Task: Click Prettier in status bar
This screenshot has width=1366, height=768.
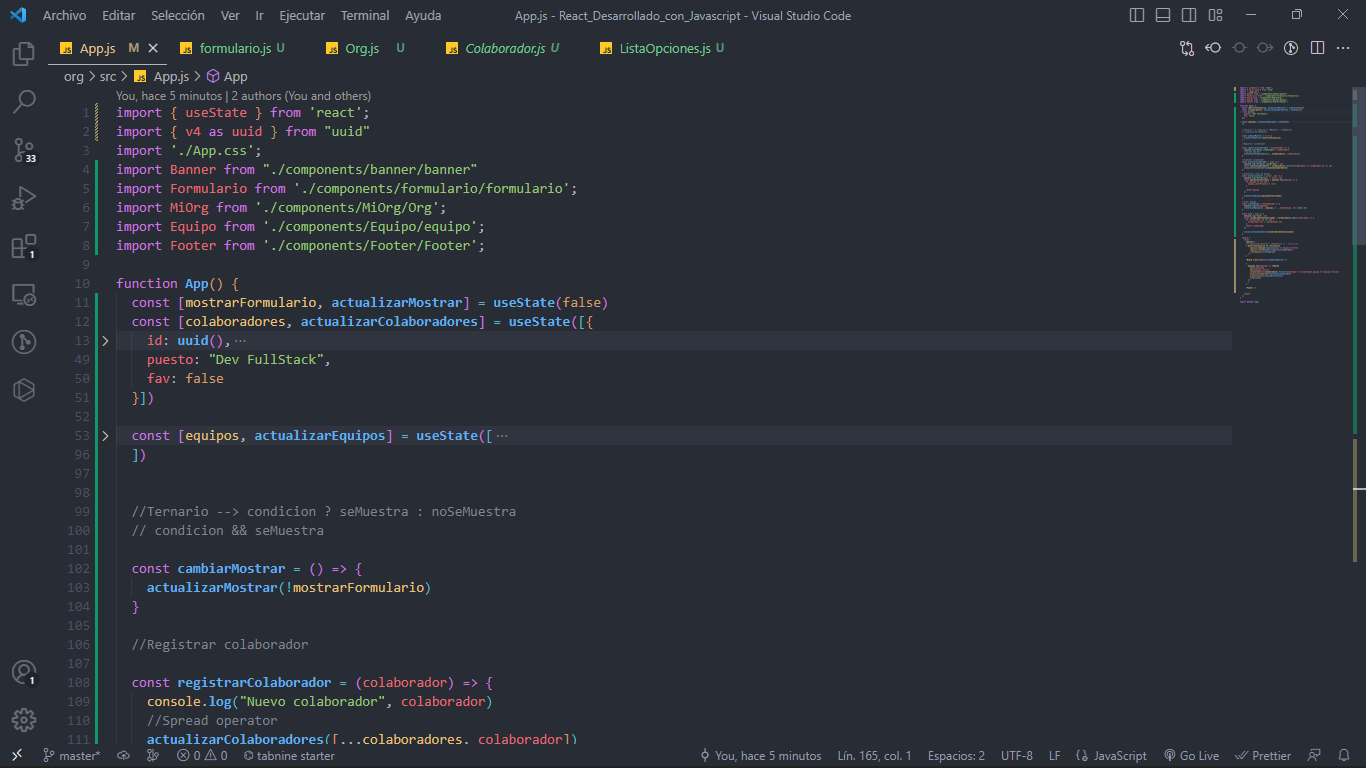Action: (1263, 756)
